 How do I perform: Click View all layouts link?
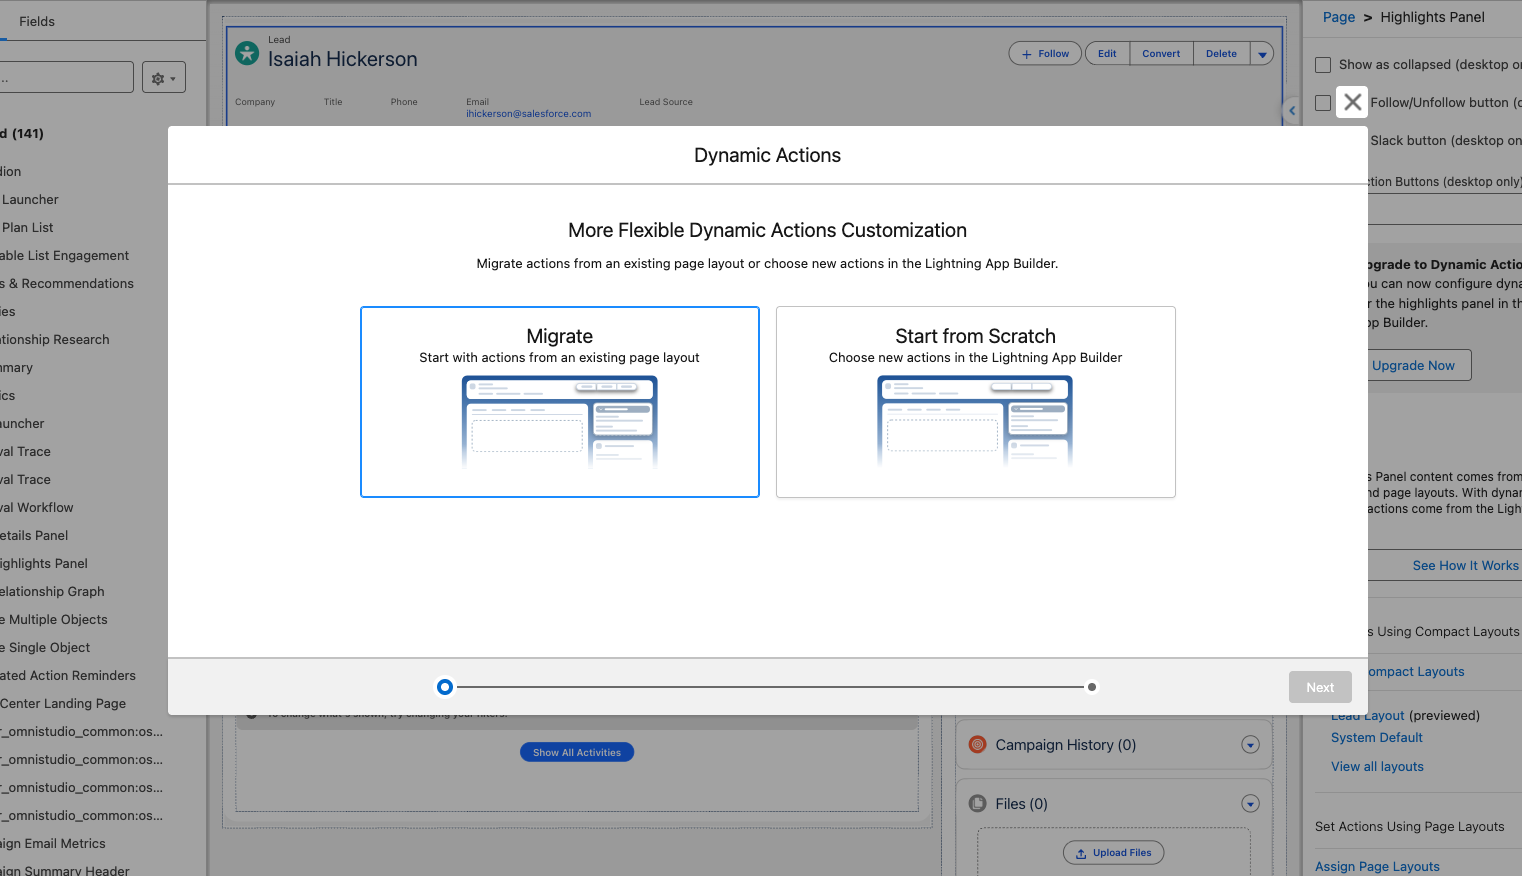[1377, 767]
